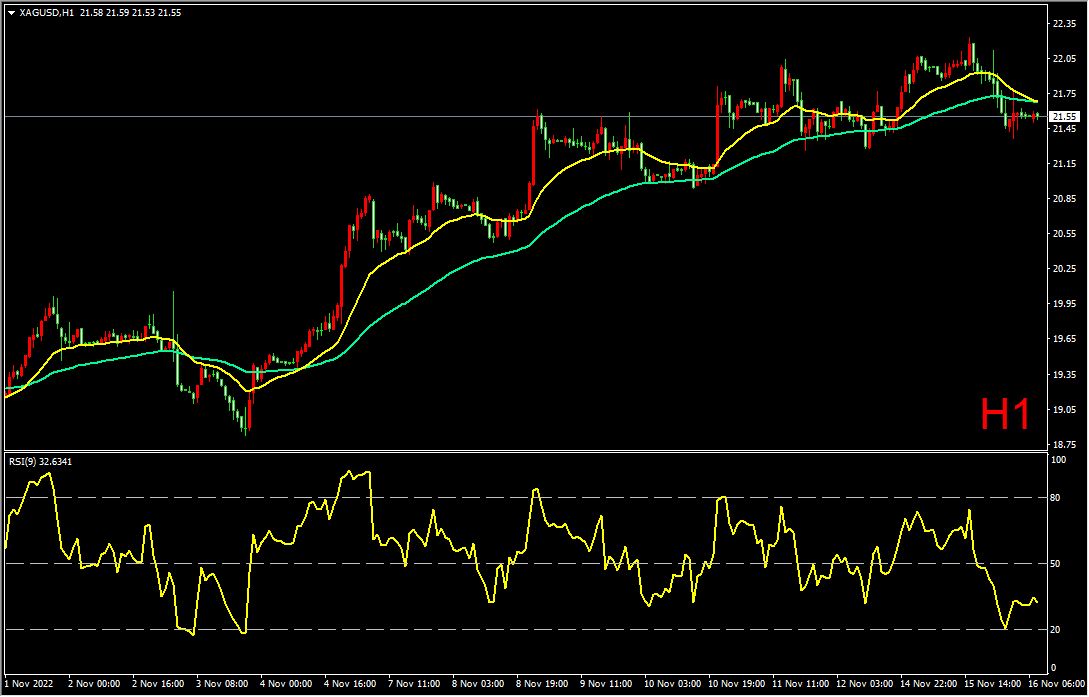Click the 20.55 price axis label
This screenshot has height=697, width=1089.
click(1065, 234)
